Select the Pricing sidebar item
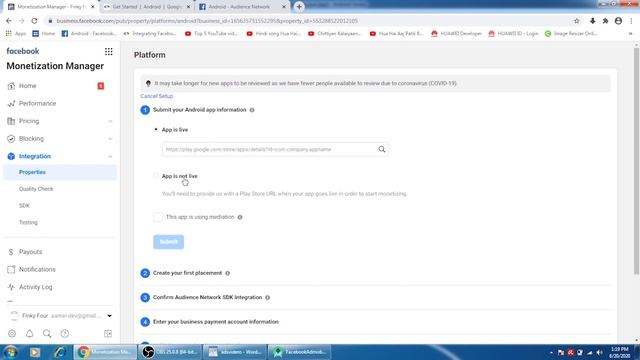The width and height of the screenshot is (640, 360). coord(29,121)
